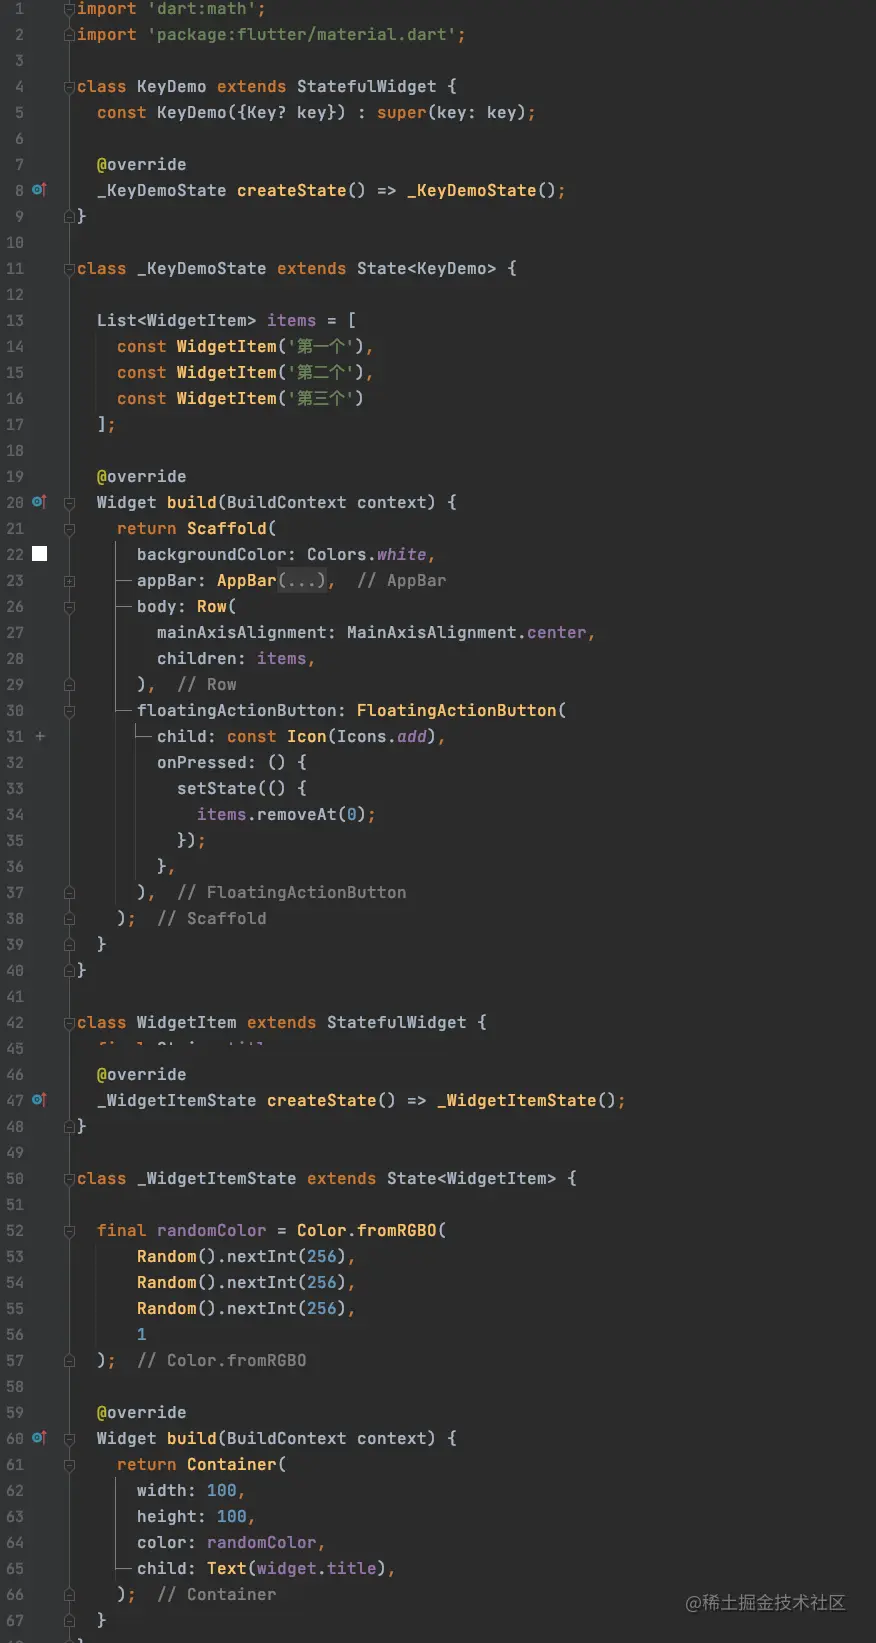The image size is (876, 1643).
Task: Expand the folded appBar region on line 23
Action: click(70, 581)
